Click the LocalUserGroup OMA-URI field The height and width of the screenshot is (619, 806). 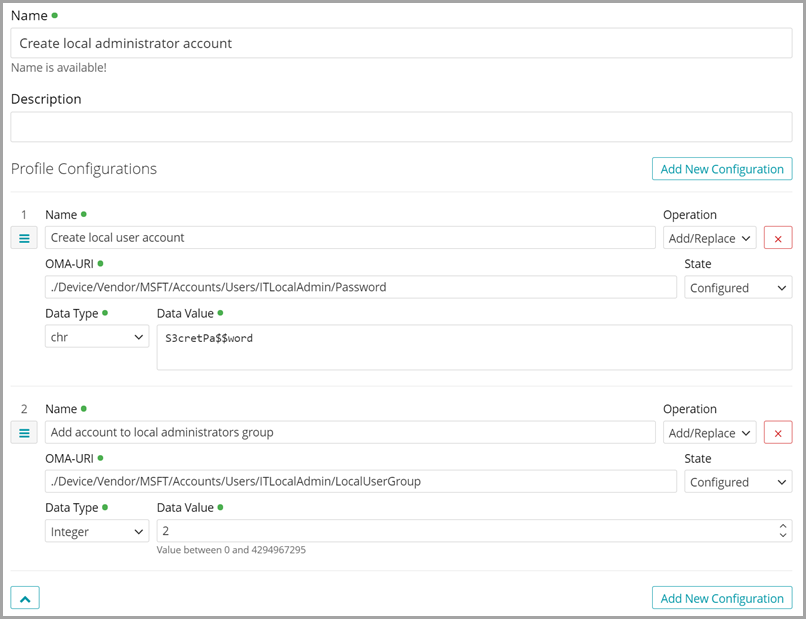point(360,481)
